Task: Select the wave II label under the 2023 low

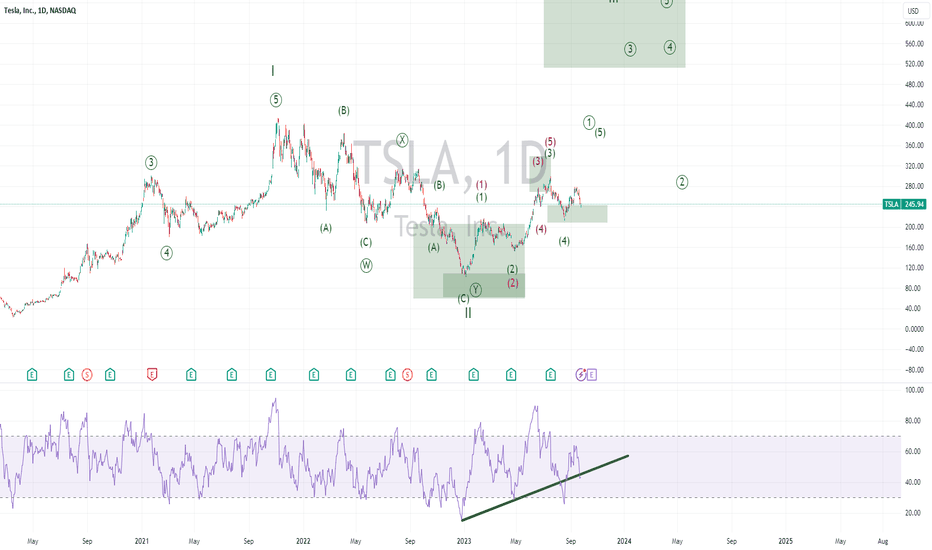Action: click(468, 313)
